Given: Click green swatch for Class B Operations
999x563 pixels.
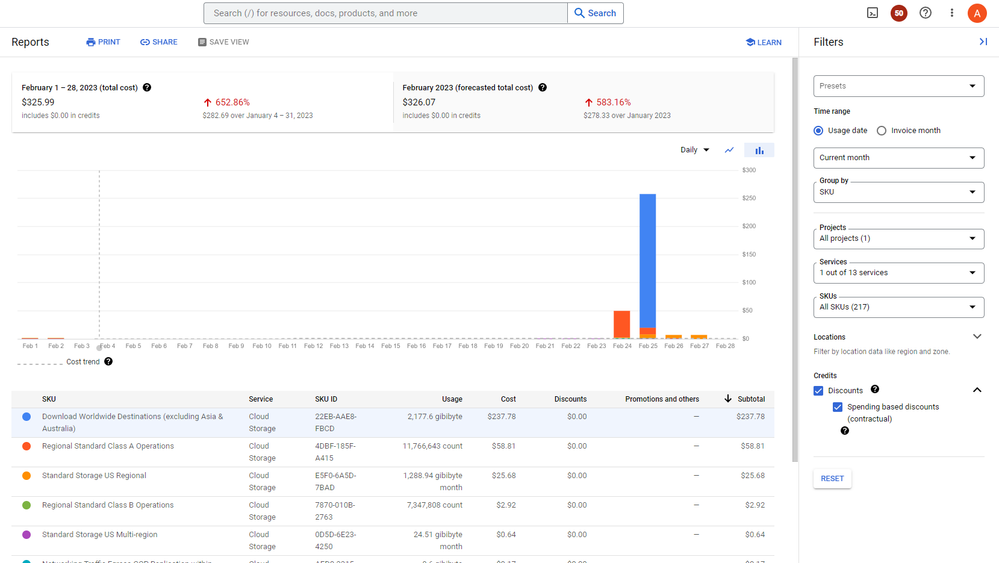Looking at the screenshot, I should click(26, 505).
